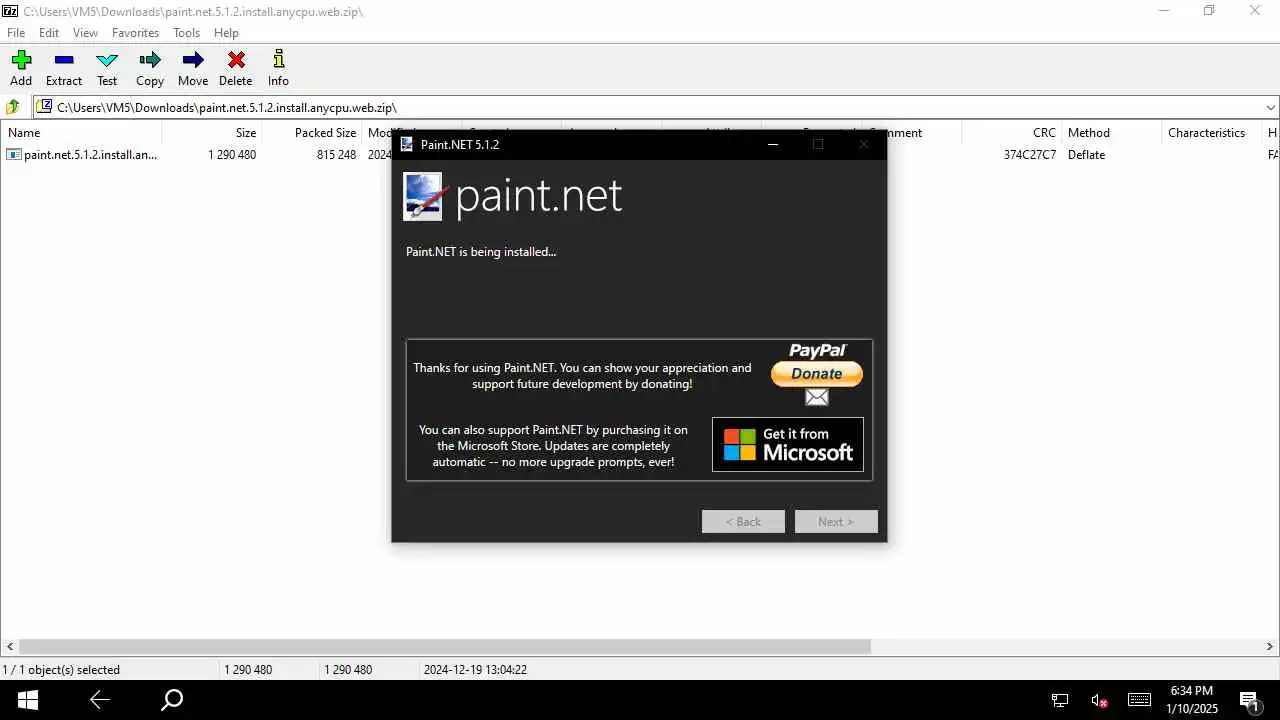The image size is (1280, 720).
Task: Click the horizontal scrollbar thumb
Action: [445, 647]
